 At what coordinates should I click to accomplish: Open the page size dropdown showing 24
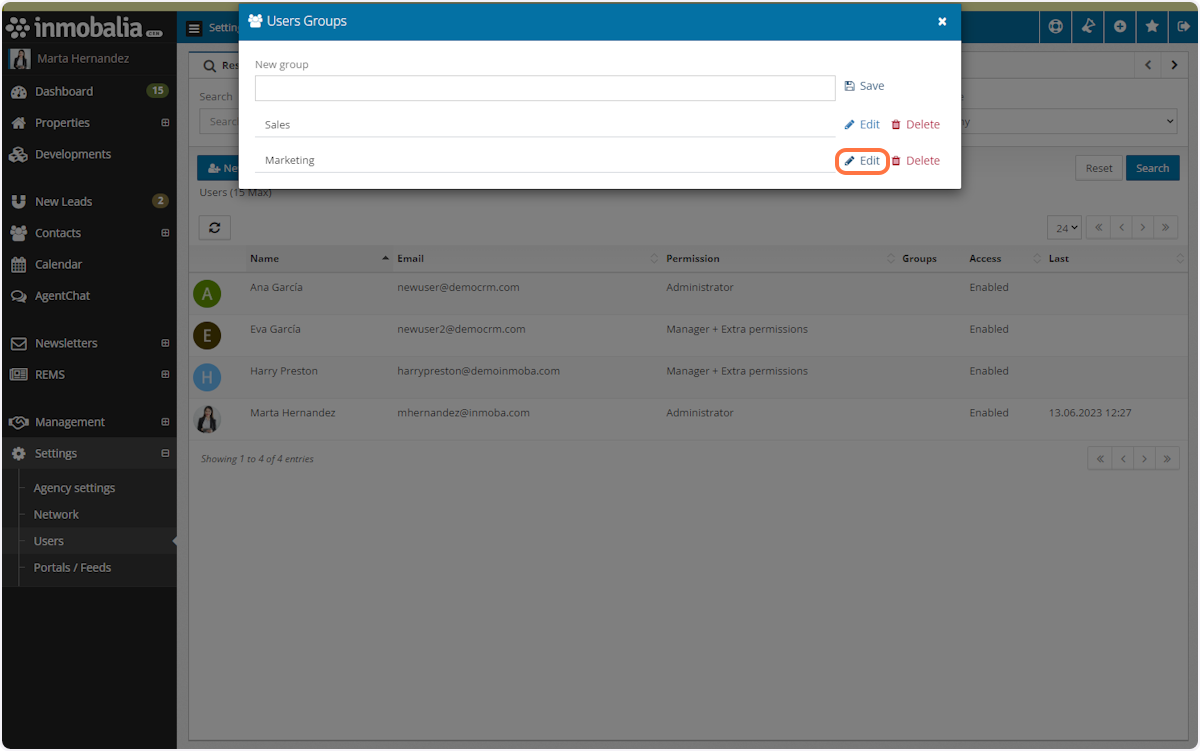coord(1067,228)
